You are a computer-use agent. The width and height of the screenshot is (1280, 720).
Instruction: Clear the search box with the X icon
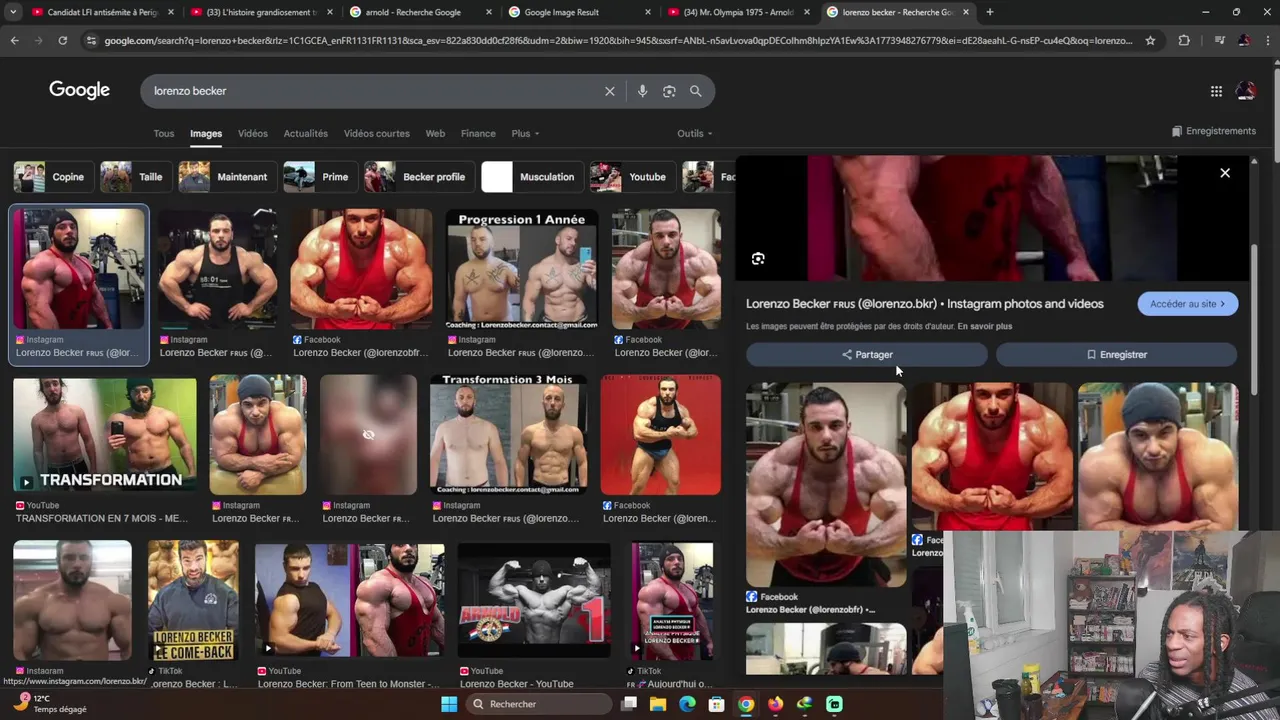(x=609, y=91)
